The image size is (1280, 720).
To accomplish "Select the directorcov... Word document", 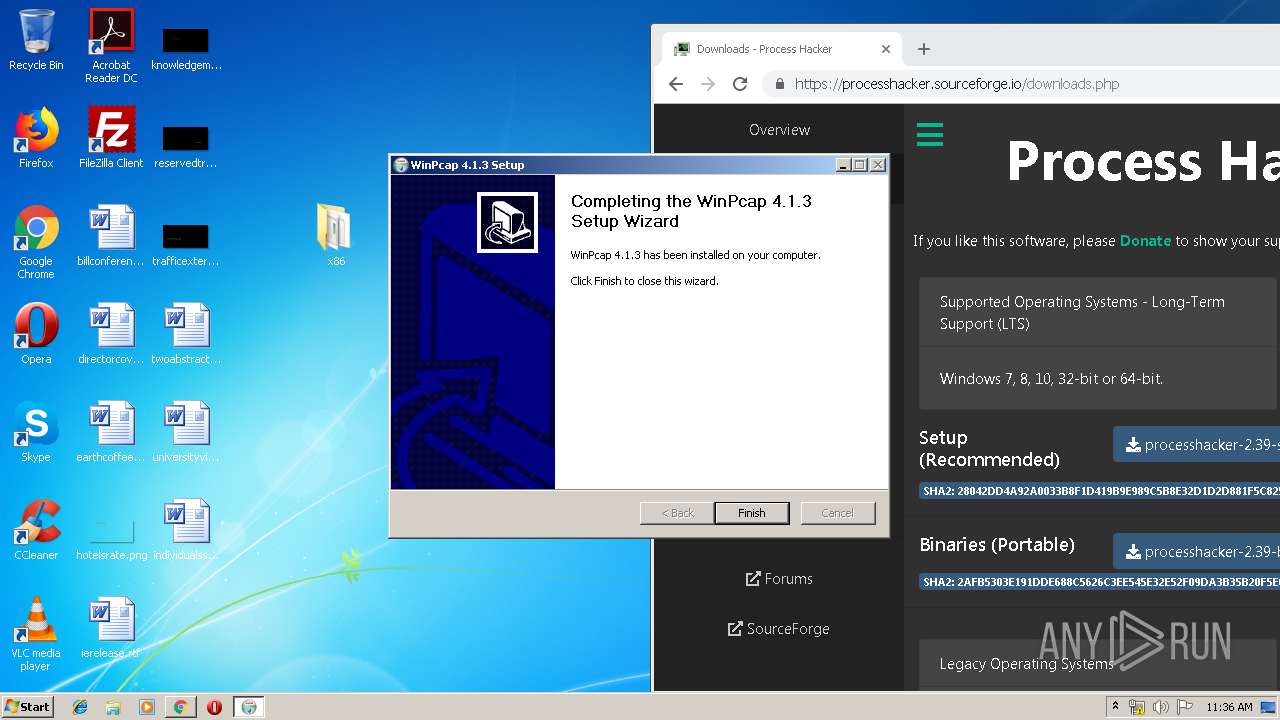I will [x=111, y=334].
